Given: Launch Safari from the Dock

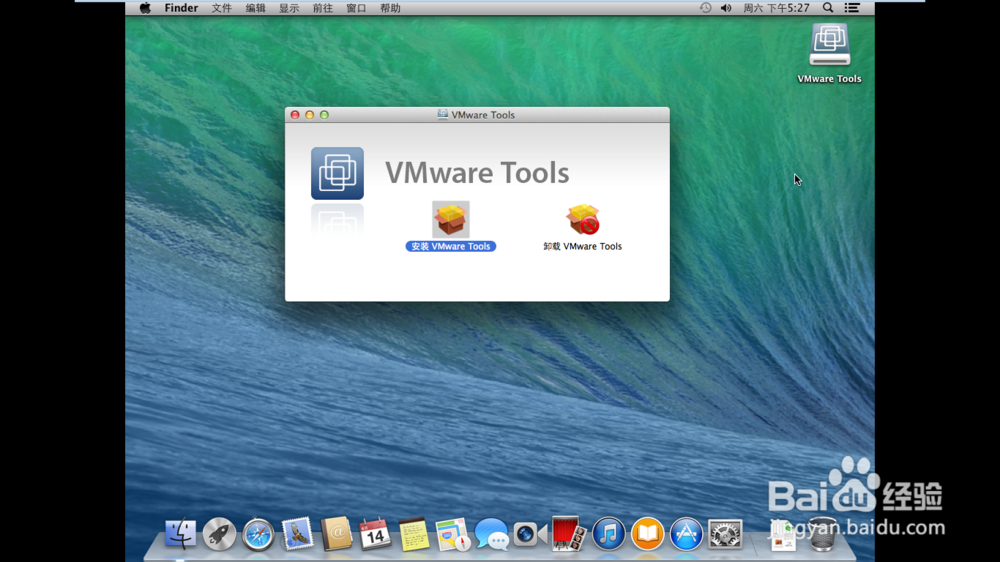Looking at the screenshot, I should [x=258, y=533].
